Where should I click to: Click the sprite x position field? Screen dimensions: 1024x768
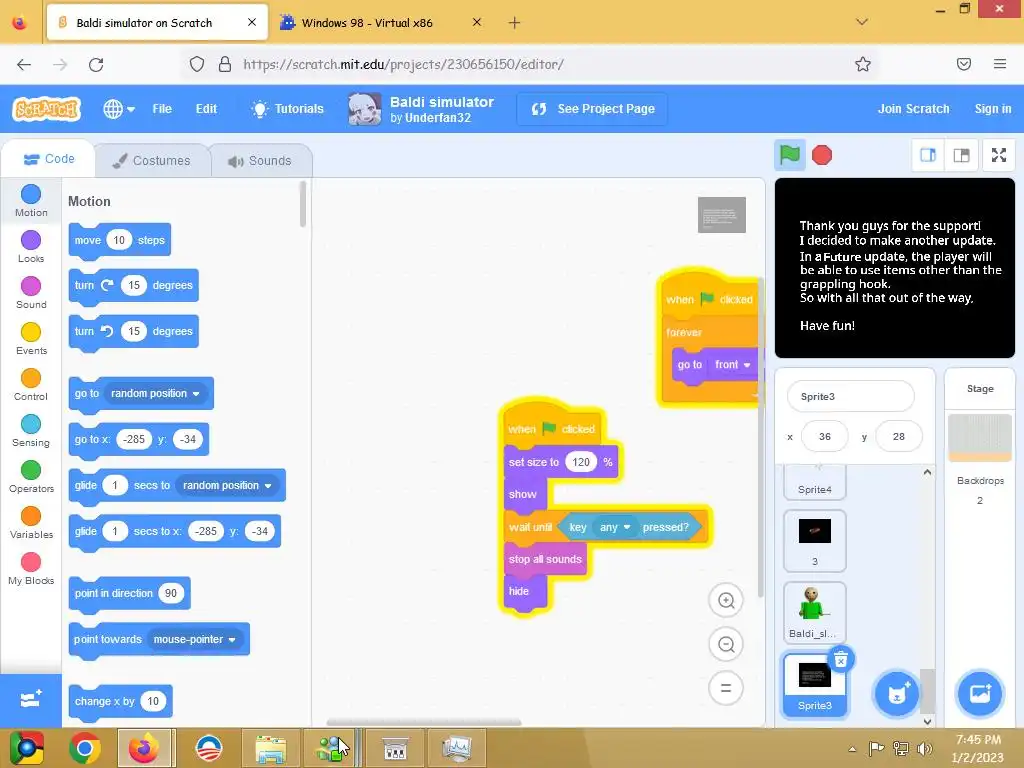pos(825,436)
